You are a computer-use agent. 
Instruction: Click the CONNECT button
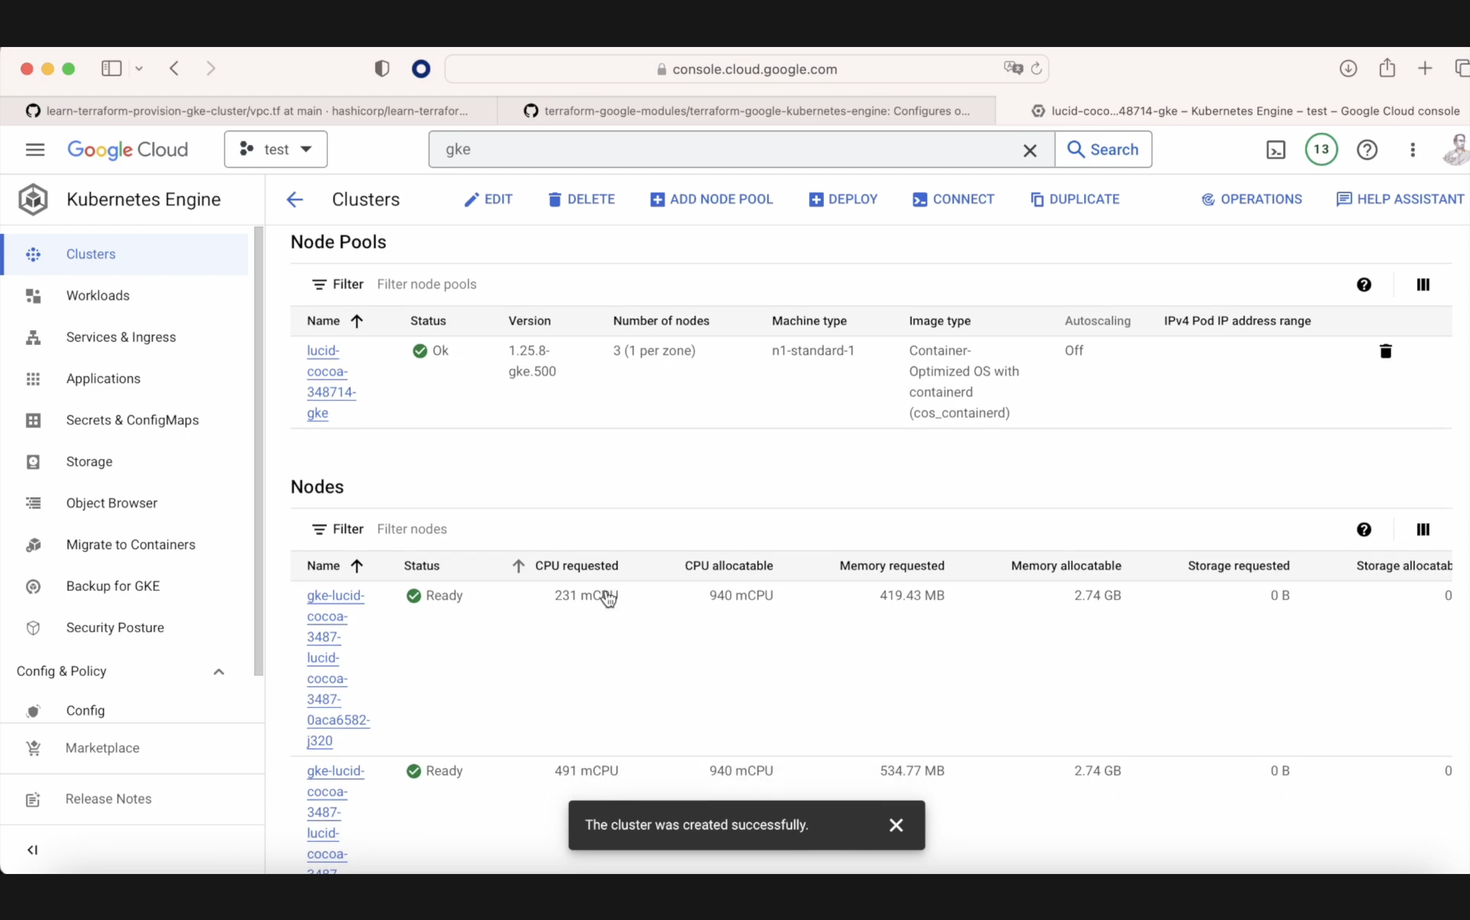[x=953, y=199]
